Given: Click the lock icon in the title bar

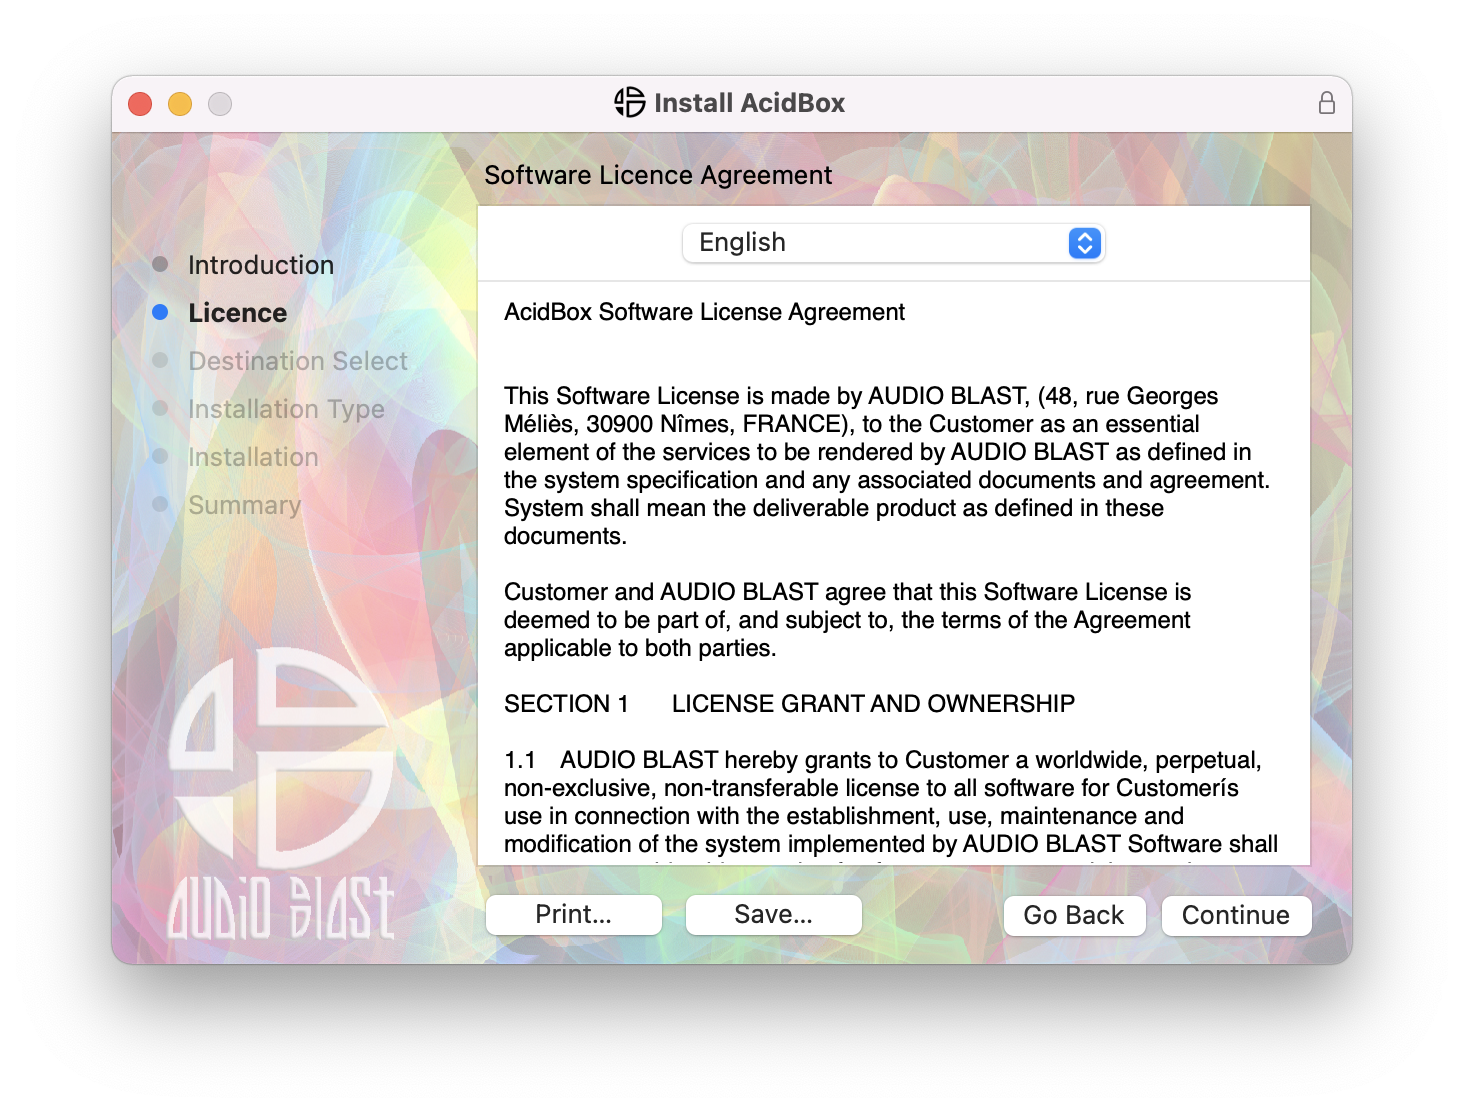Looking at the screenshot, I should 1326,103.
